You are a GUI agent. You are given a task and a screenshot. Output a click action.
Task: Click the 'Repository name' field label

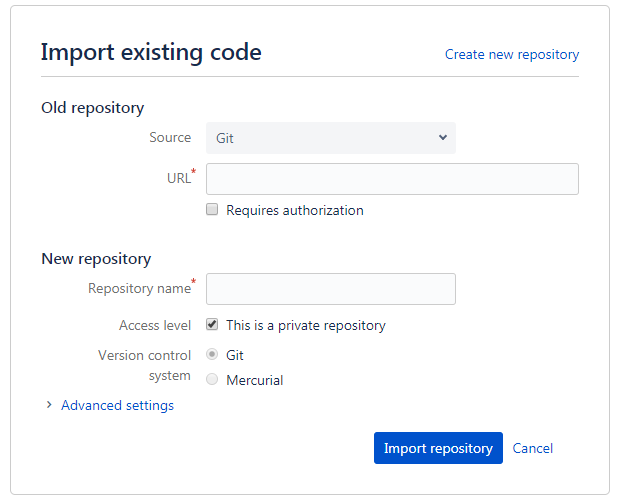click(139, 288)
